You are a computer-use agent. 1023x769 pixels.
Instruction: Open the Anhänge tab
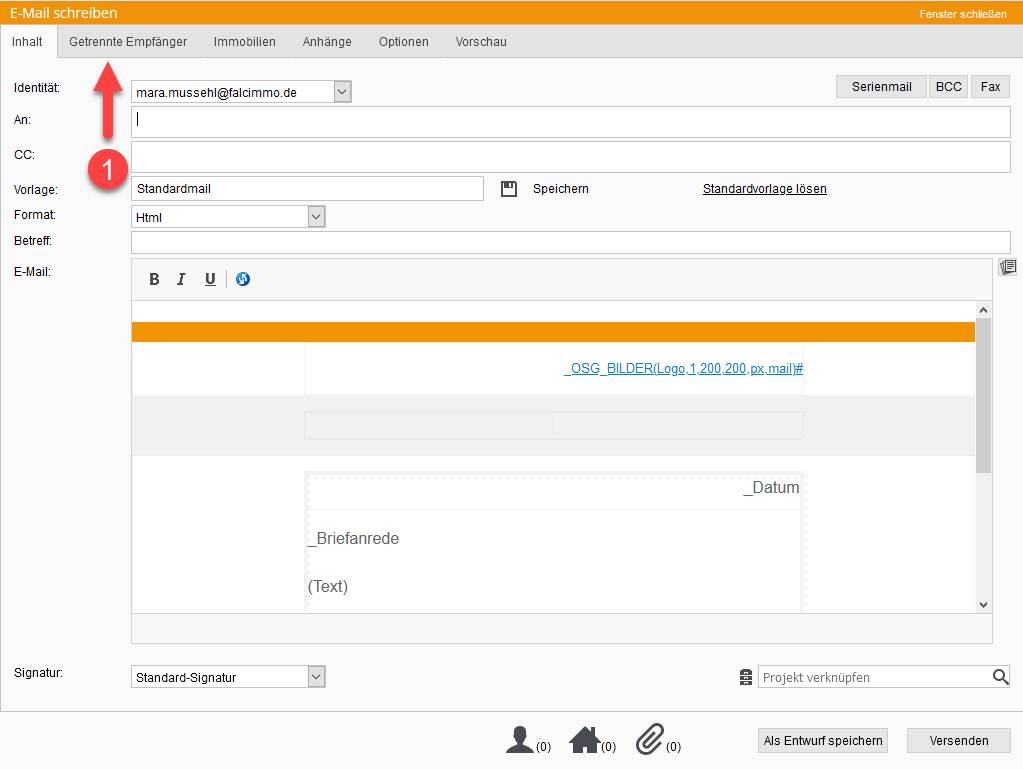tap(327, 42)
